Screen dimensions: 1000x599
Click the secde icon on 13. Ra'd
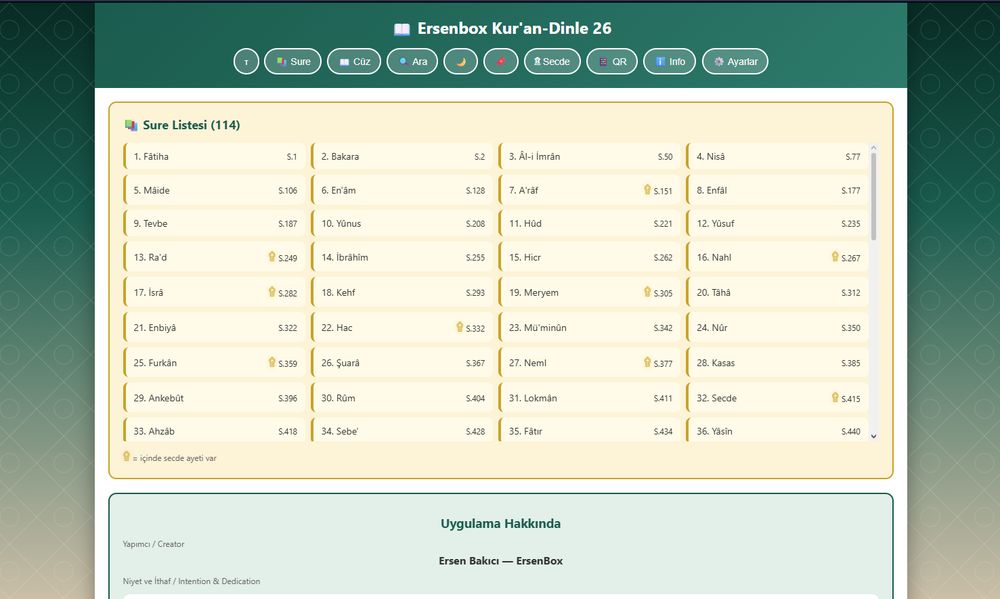click(272, 256)
